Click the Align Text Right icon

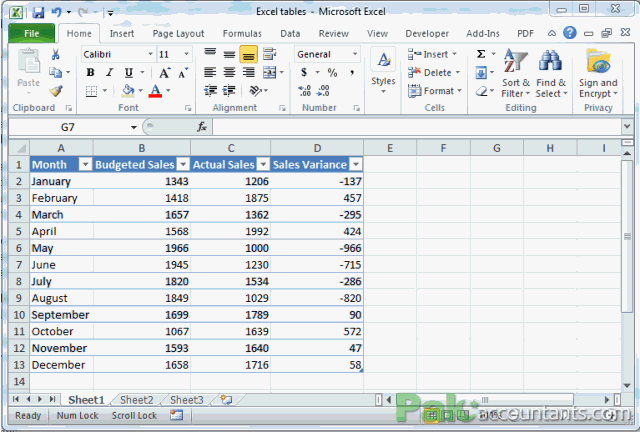(x=249, y=72)
